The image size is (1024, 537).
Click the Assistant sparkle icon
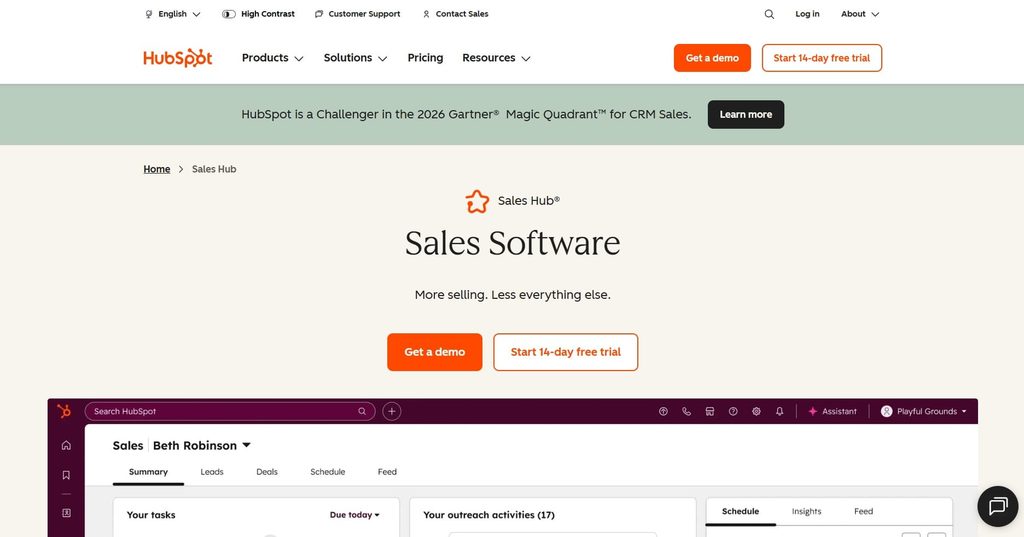812,411
